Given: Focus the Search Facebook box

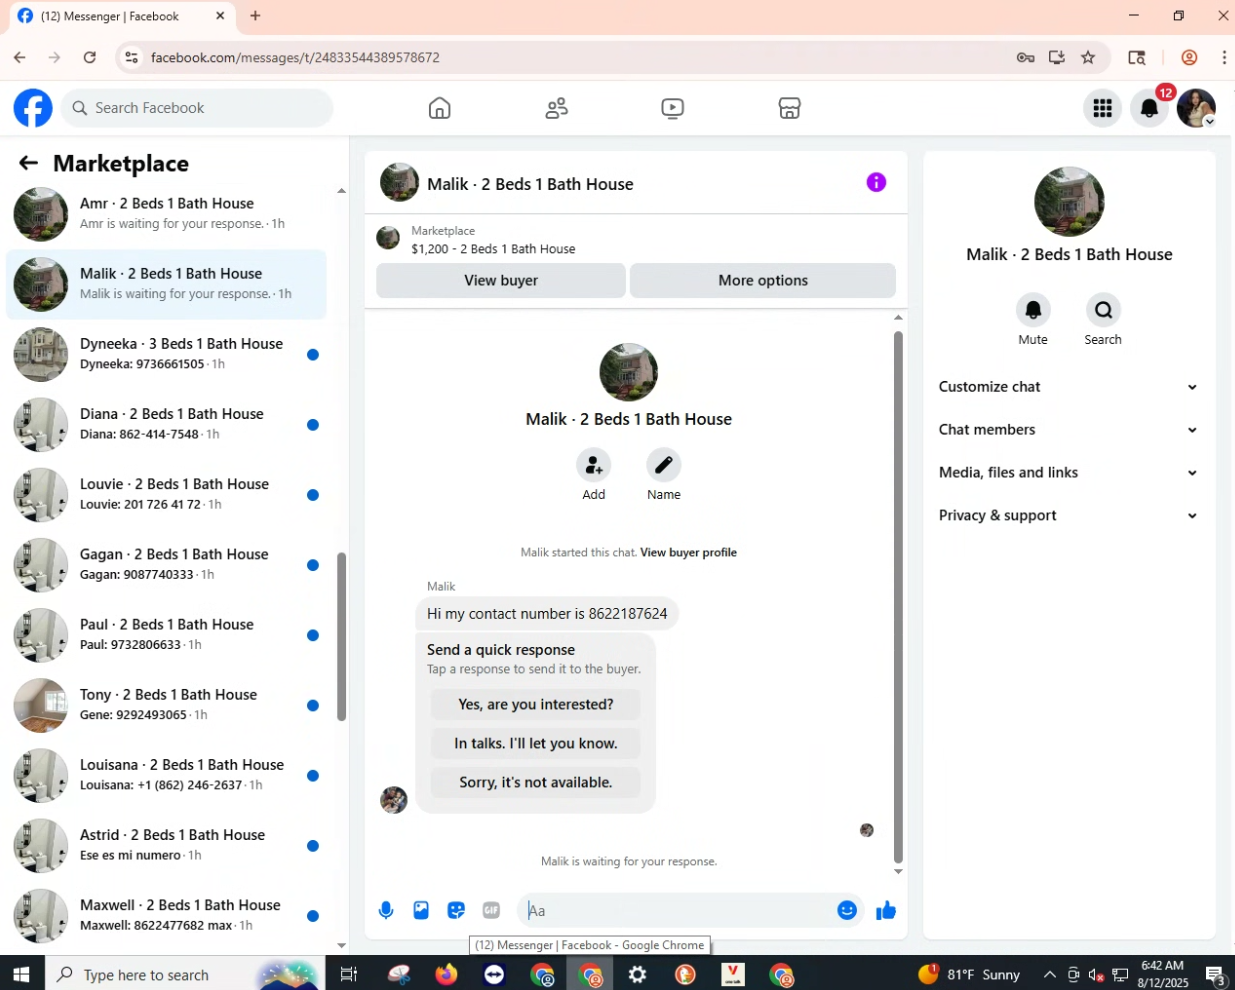Looking at the screenshot, I should pos(197,108).
